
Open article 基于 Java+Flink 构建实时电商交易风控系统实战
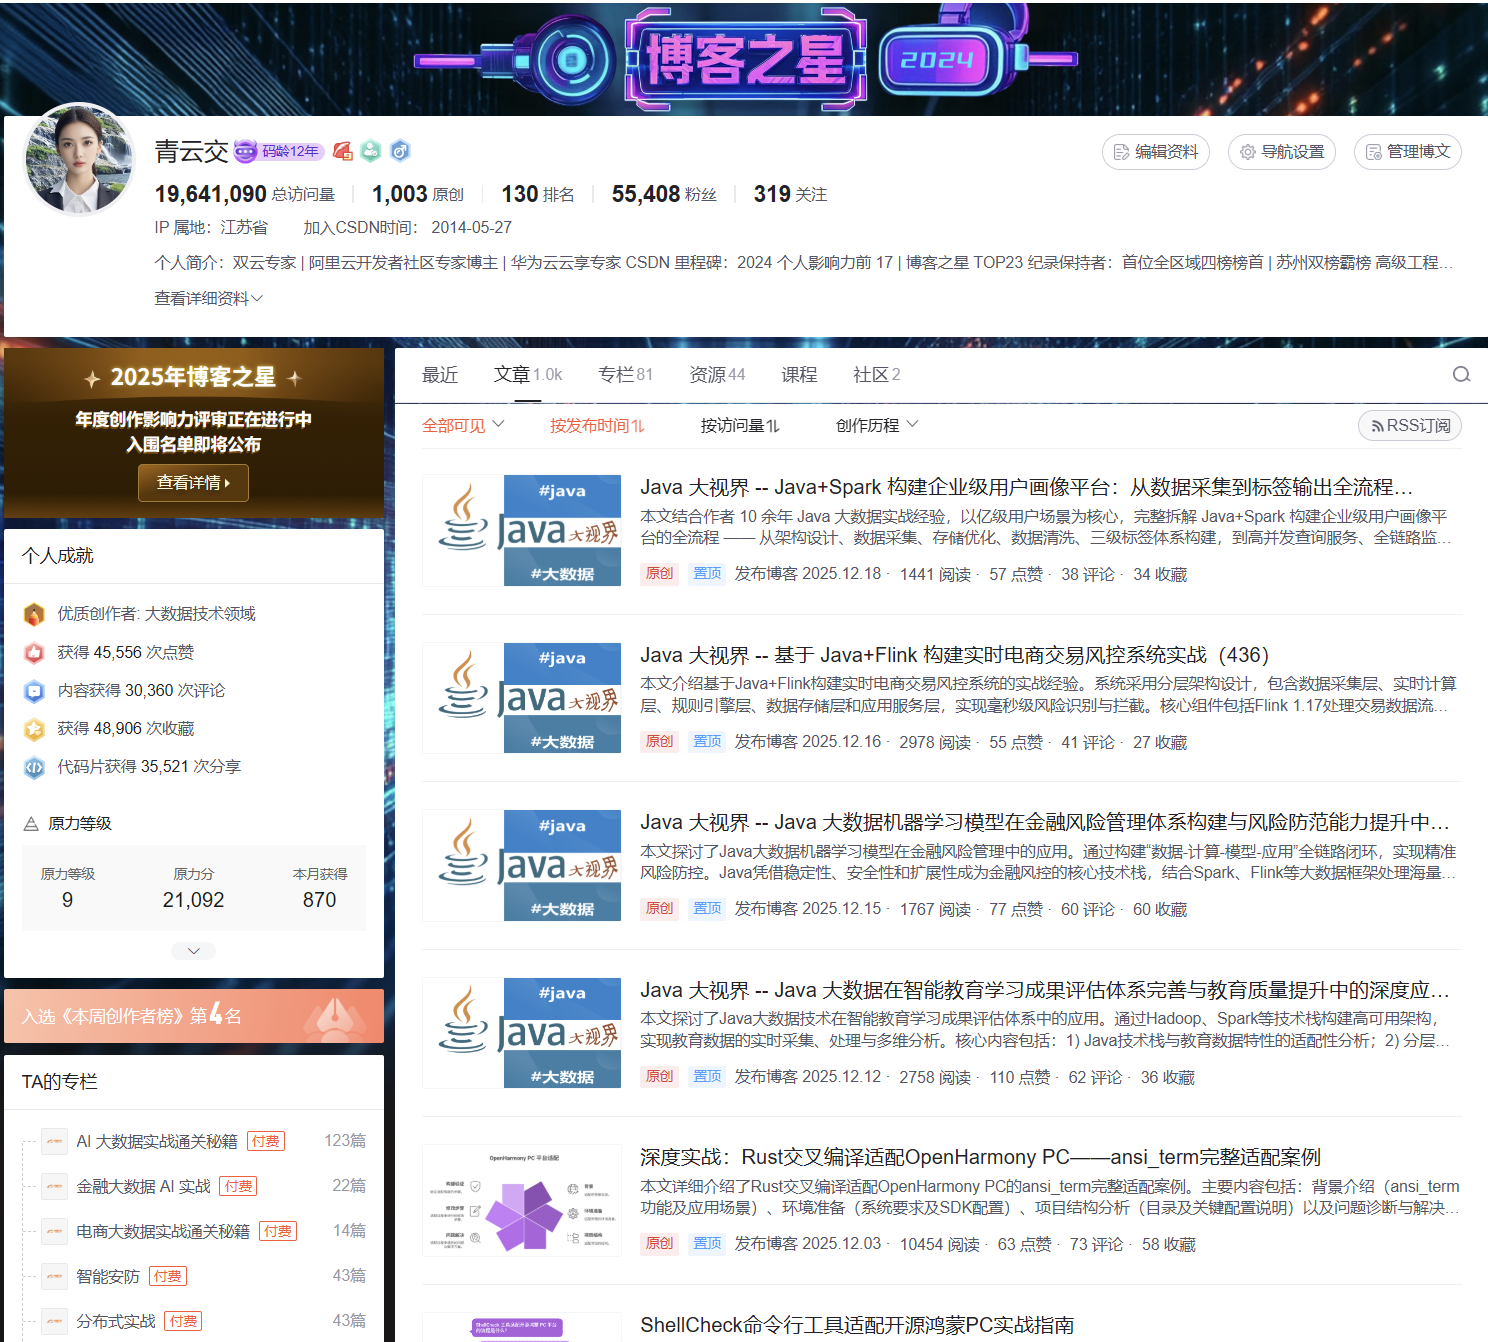coord(954,655)
